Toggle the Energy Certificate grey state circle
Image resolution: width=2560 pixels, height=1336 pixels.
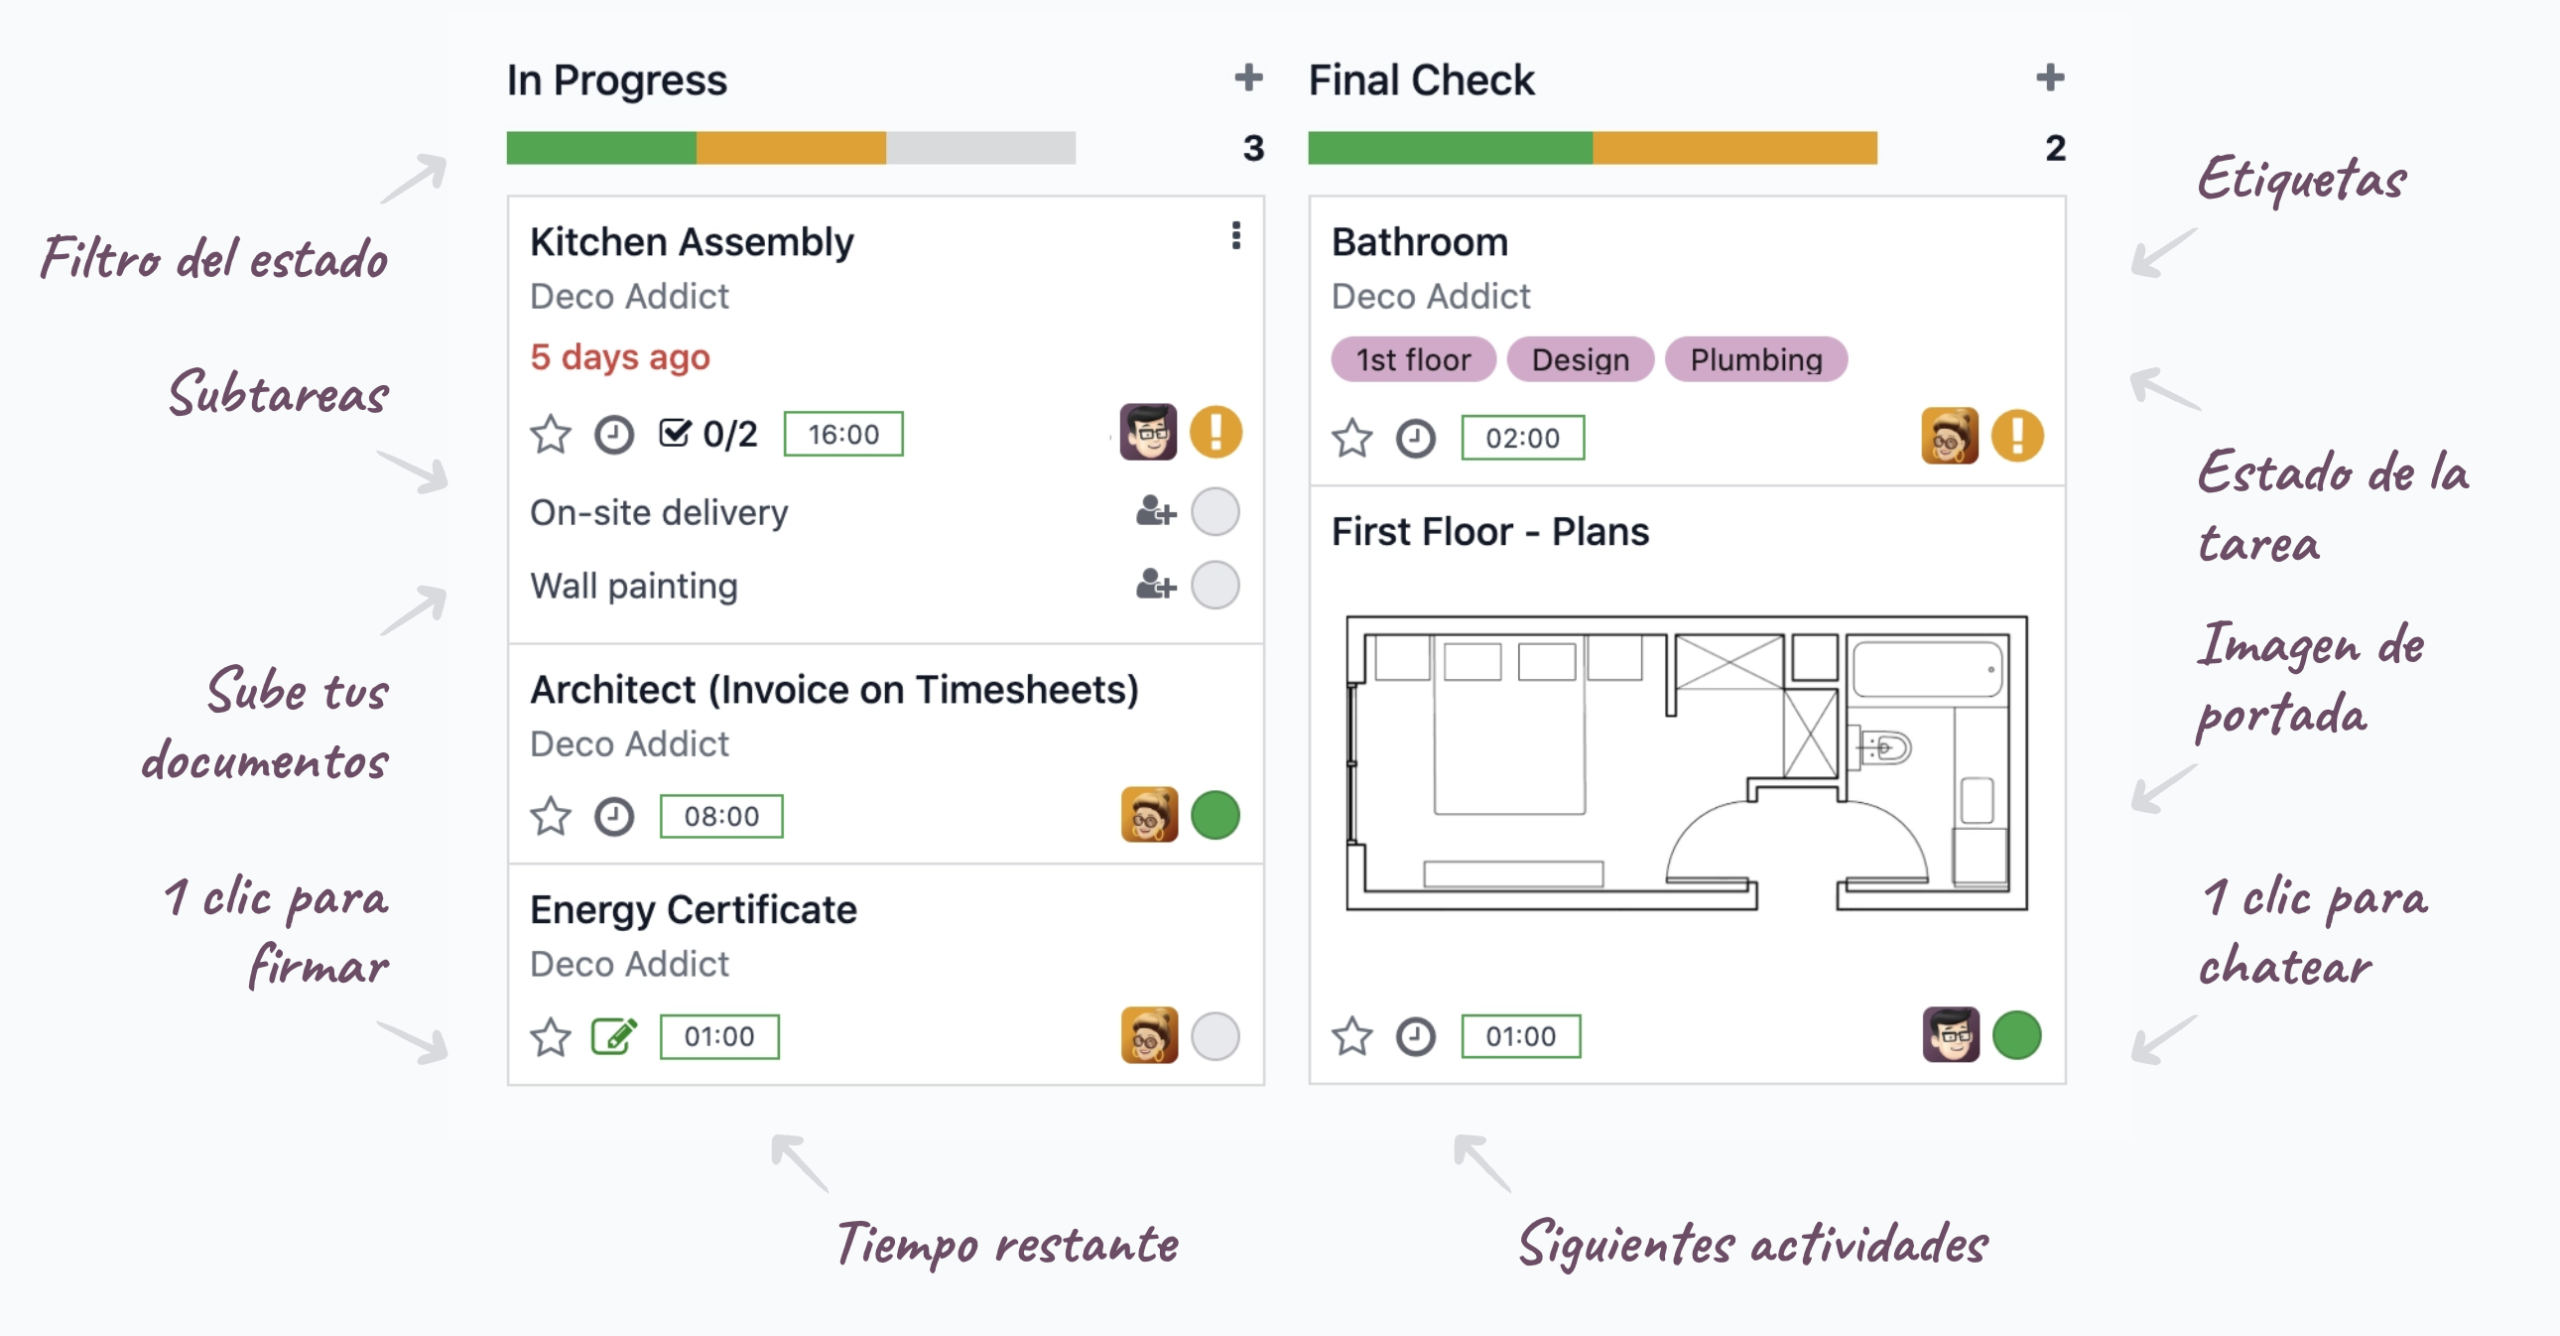1215,1036
